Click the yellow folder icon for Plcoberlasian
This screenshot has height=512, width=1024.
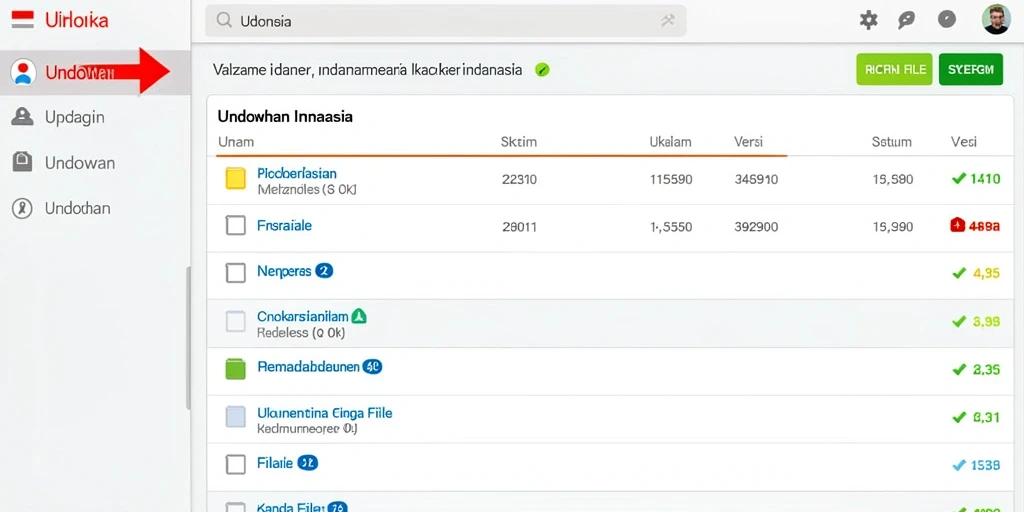tap(235, 179)
